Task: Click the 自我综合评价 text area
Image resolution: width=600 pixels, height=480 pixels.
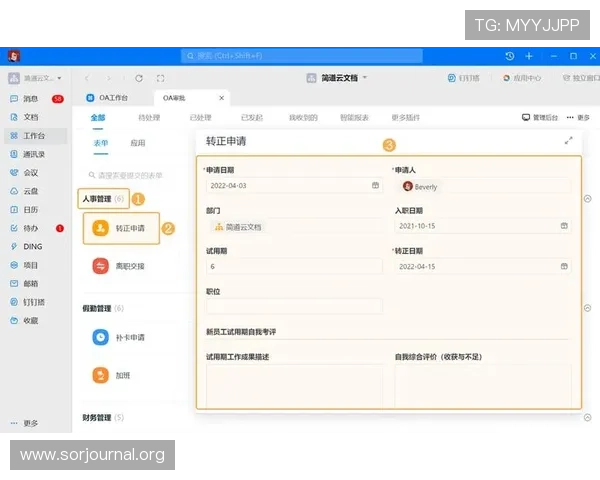Action: pyautogui.click(x=483, y=386)
